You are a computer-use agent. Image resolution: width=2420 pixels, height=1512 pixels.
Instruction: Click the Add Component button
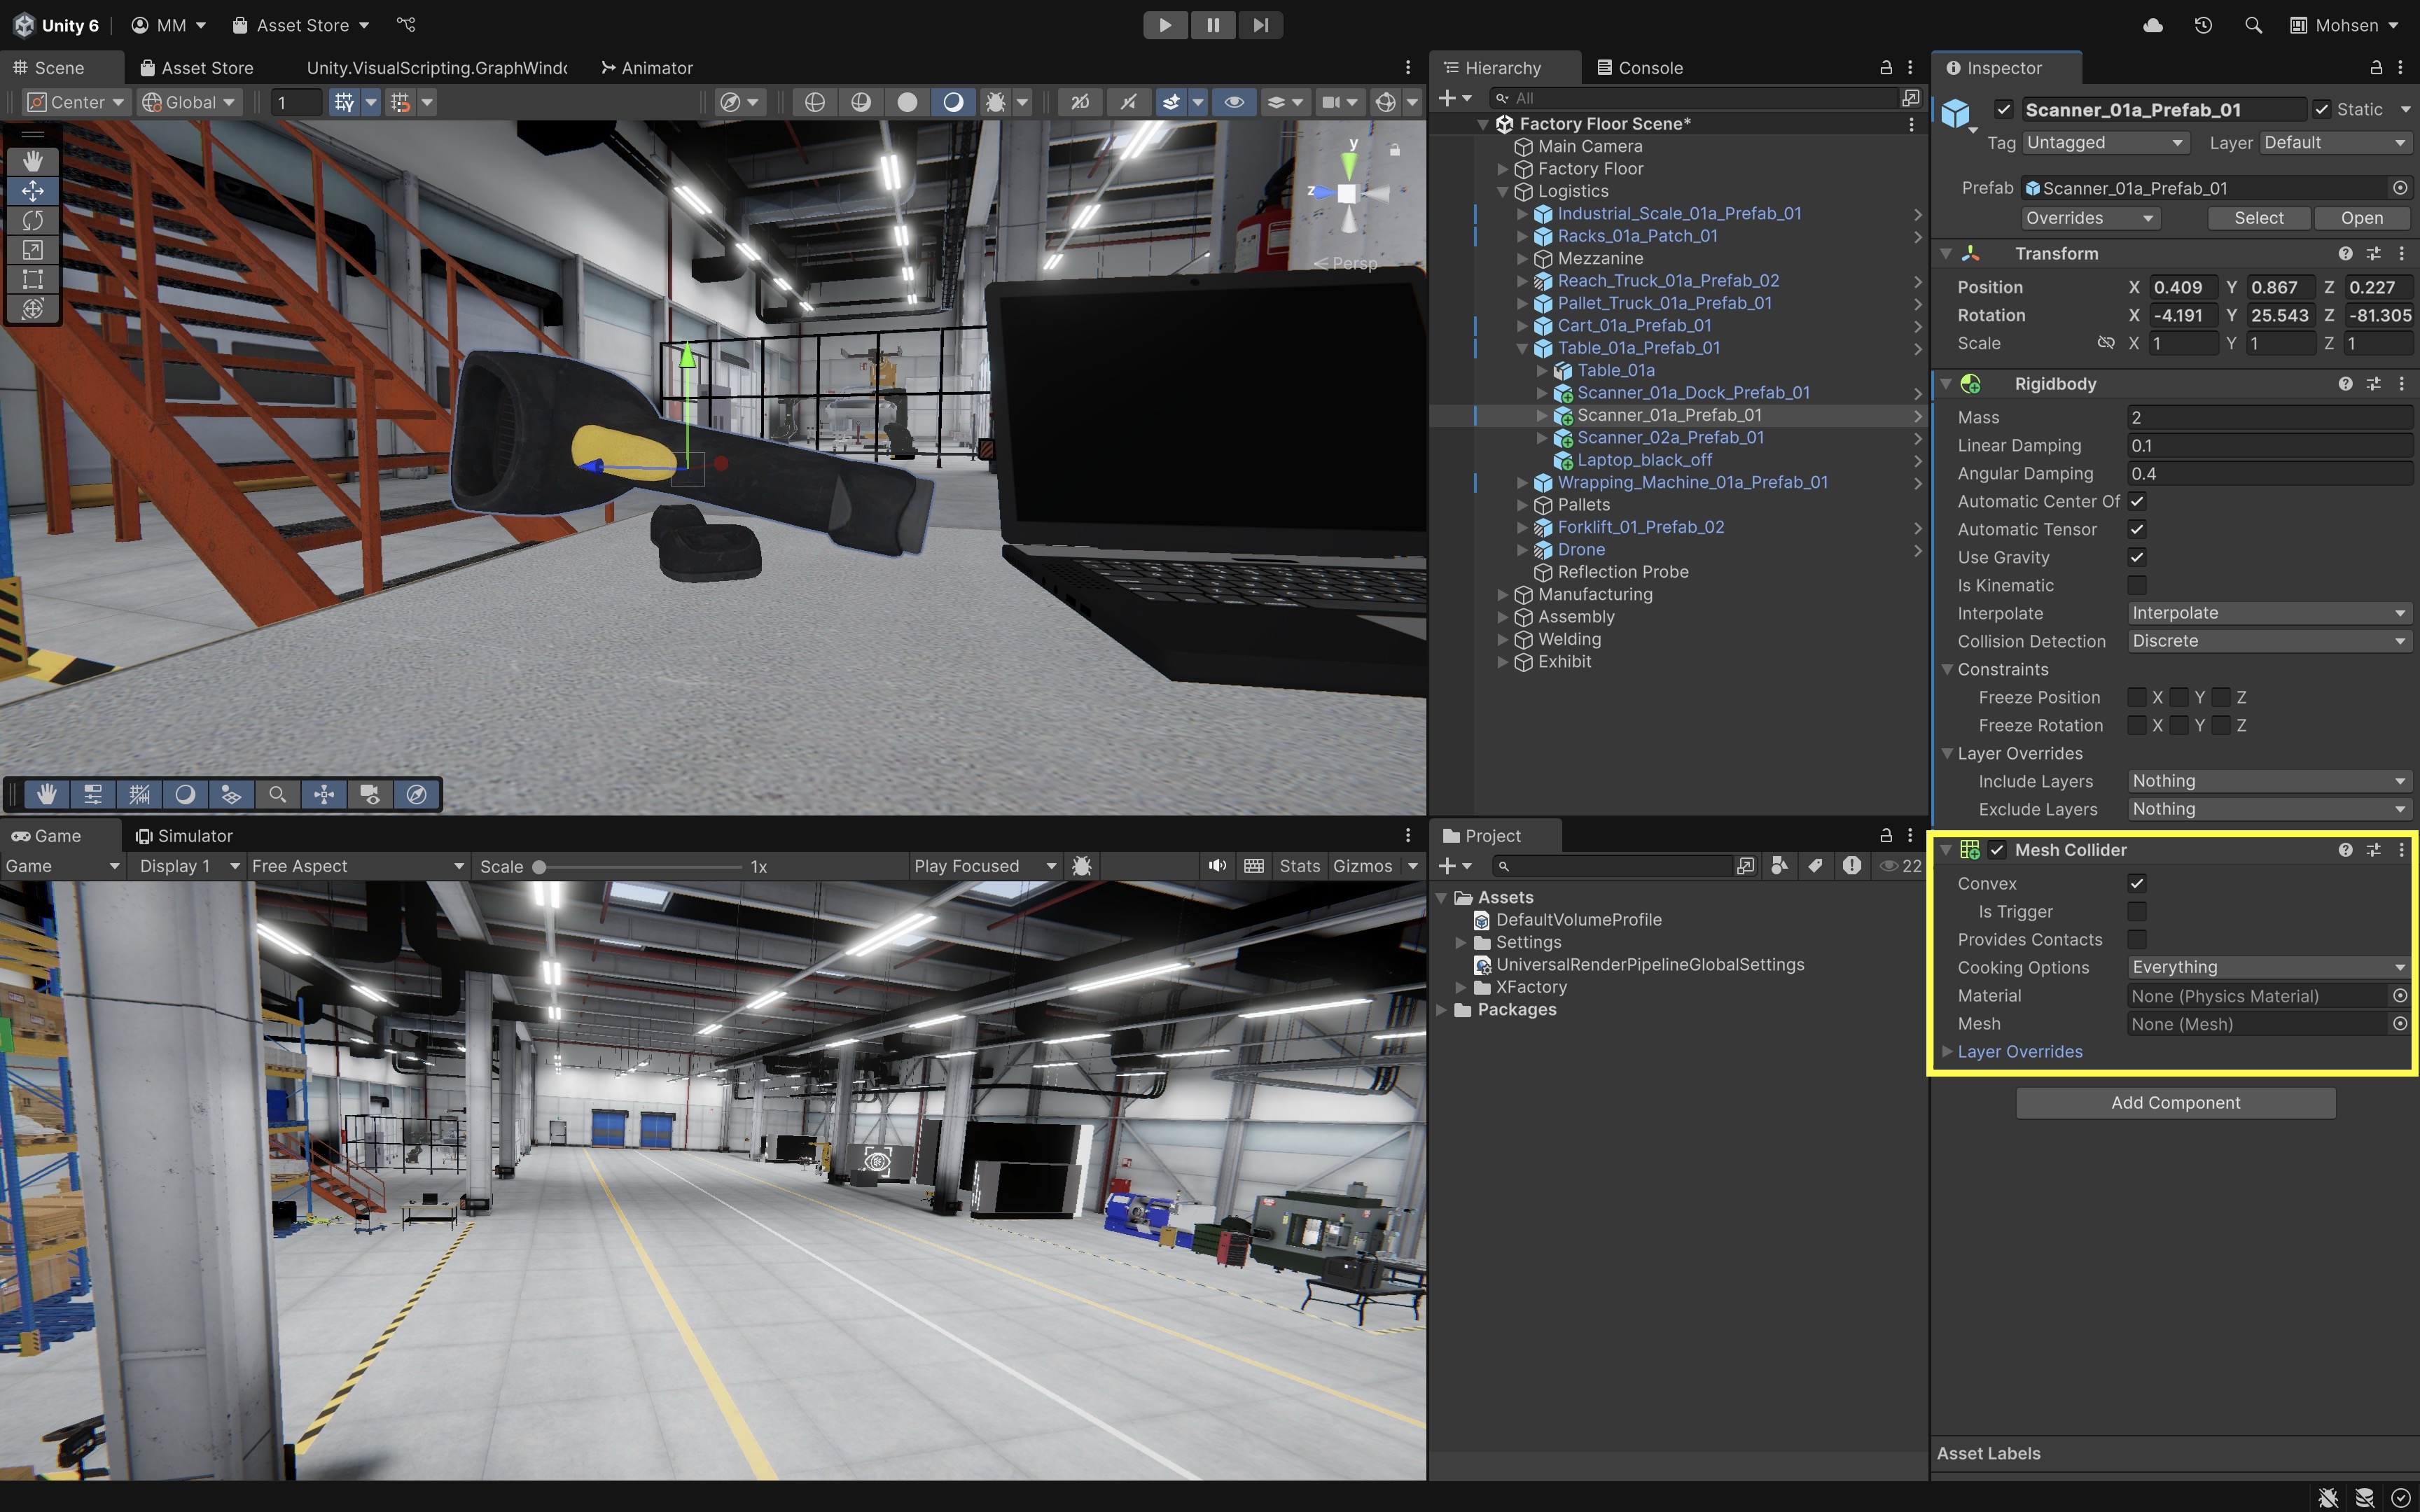pos(2175,1103)
